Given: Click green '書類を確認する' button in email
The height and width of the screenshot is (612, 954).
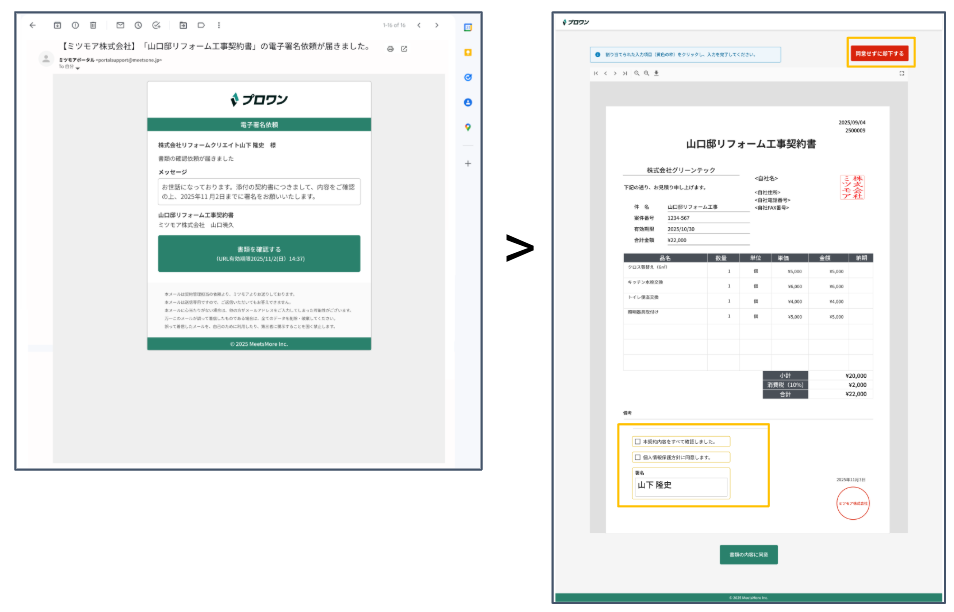Looking at the screenshot, I should [x=259, y=254].
